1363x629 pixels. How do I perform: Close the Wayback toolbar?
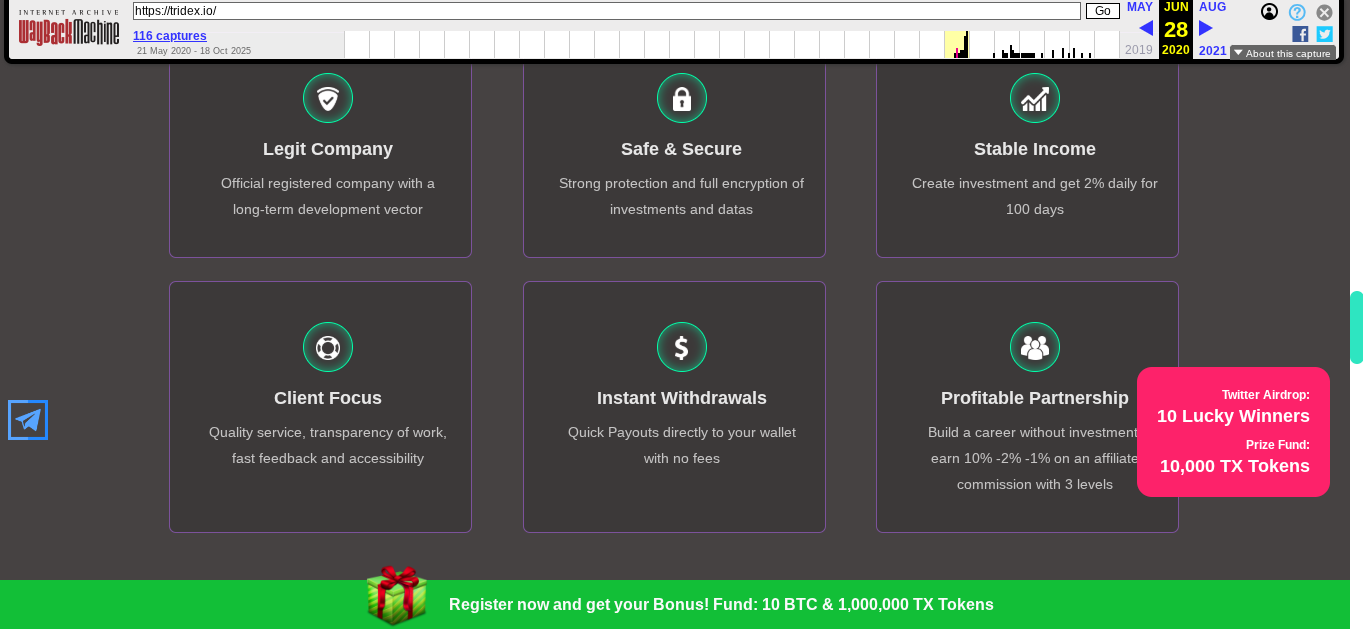[x=1324, y=12]
